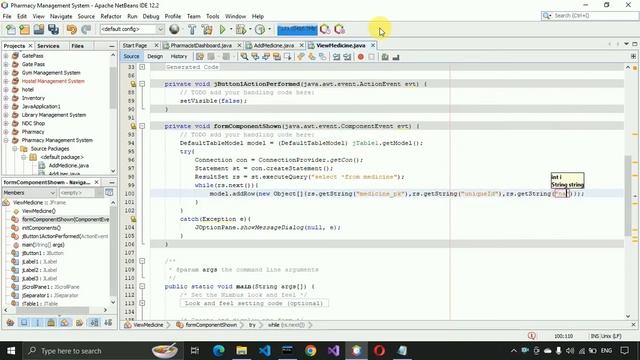
Task: Run the project with green play icon
Action: pos(222,29)
